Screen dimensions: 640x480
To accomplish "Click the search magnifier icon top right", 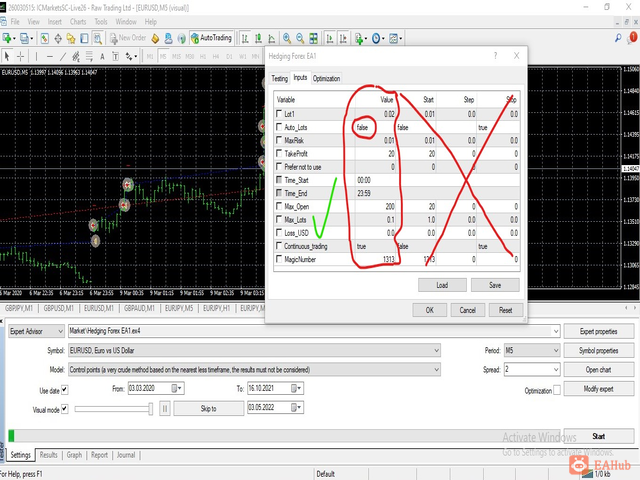I will (618, 38).
